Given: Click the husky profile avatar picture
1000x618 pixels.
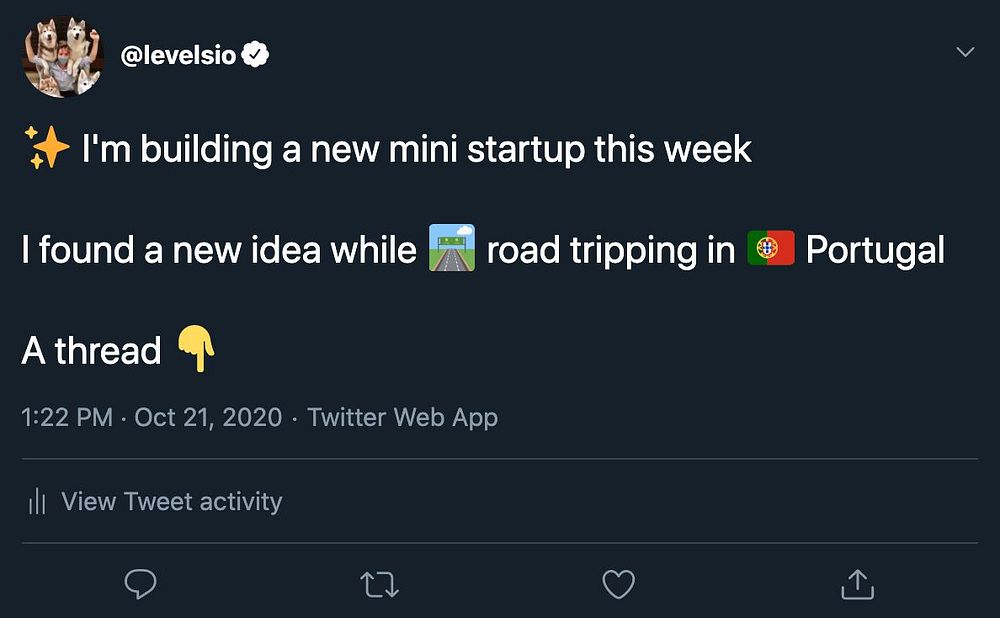Looking at the screenshot, I should [64, 56].
